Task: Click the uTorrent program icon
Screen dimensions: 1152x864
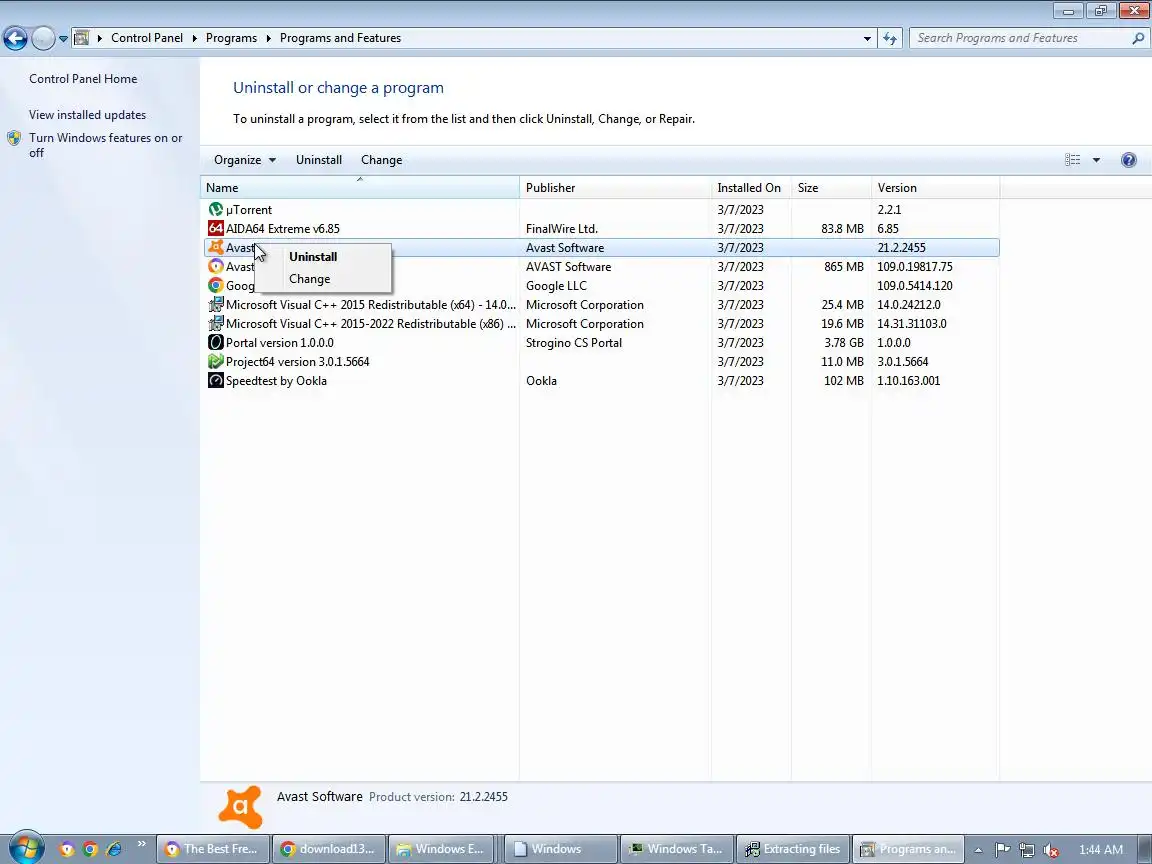Action: [x=215, y=209]
